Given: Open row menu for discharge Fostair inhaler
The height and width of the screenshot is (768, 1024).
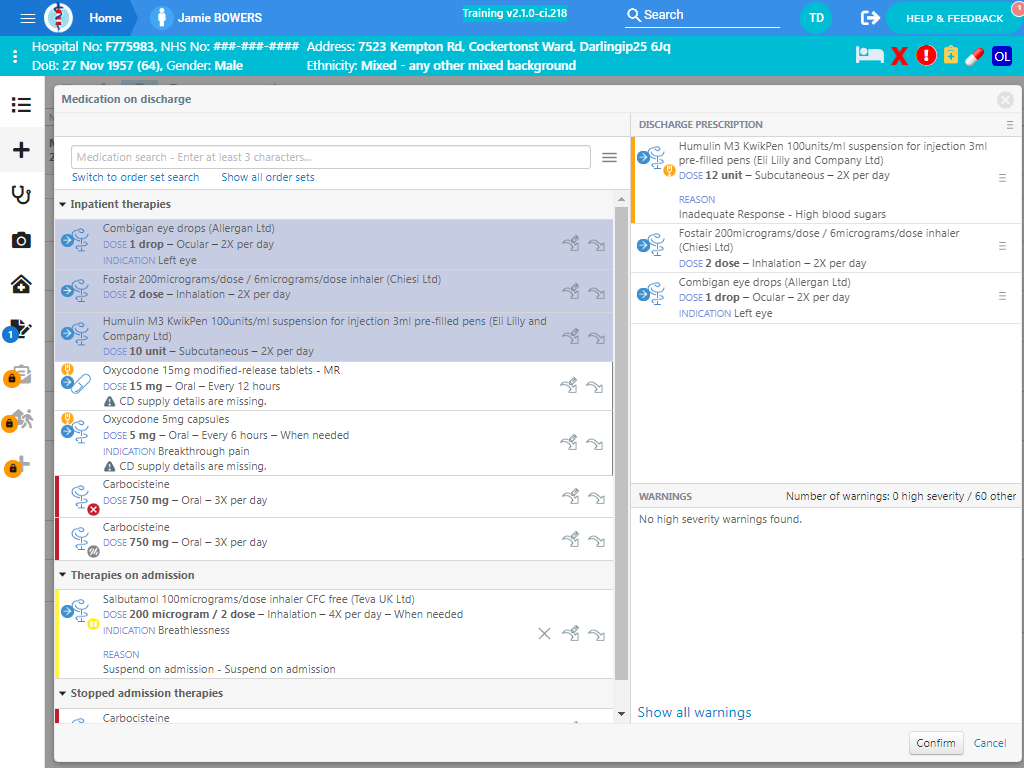Looking at the screenshot, I should tap(1002, 246).
